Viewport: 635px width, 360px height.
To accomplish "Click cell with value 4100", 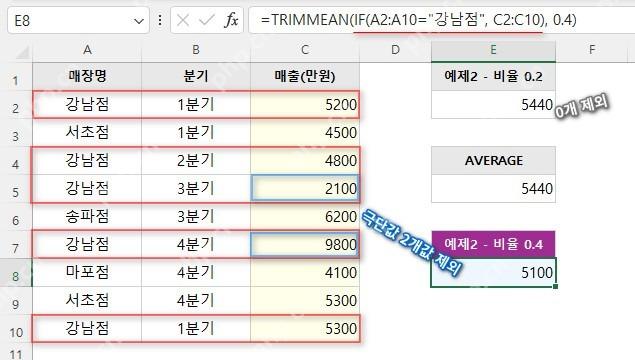I will pos(305,272).
